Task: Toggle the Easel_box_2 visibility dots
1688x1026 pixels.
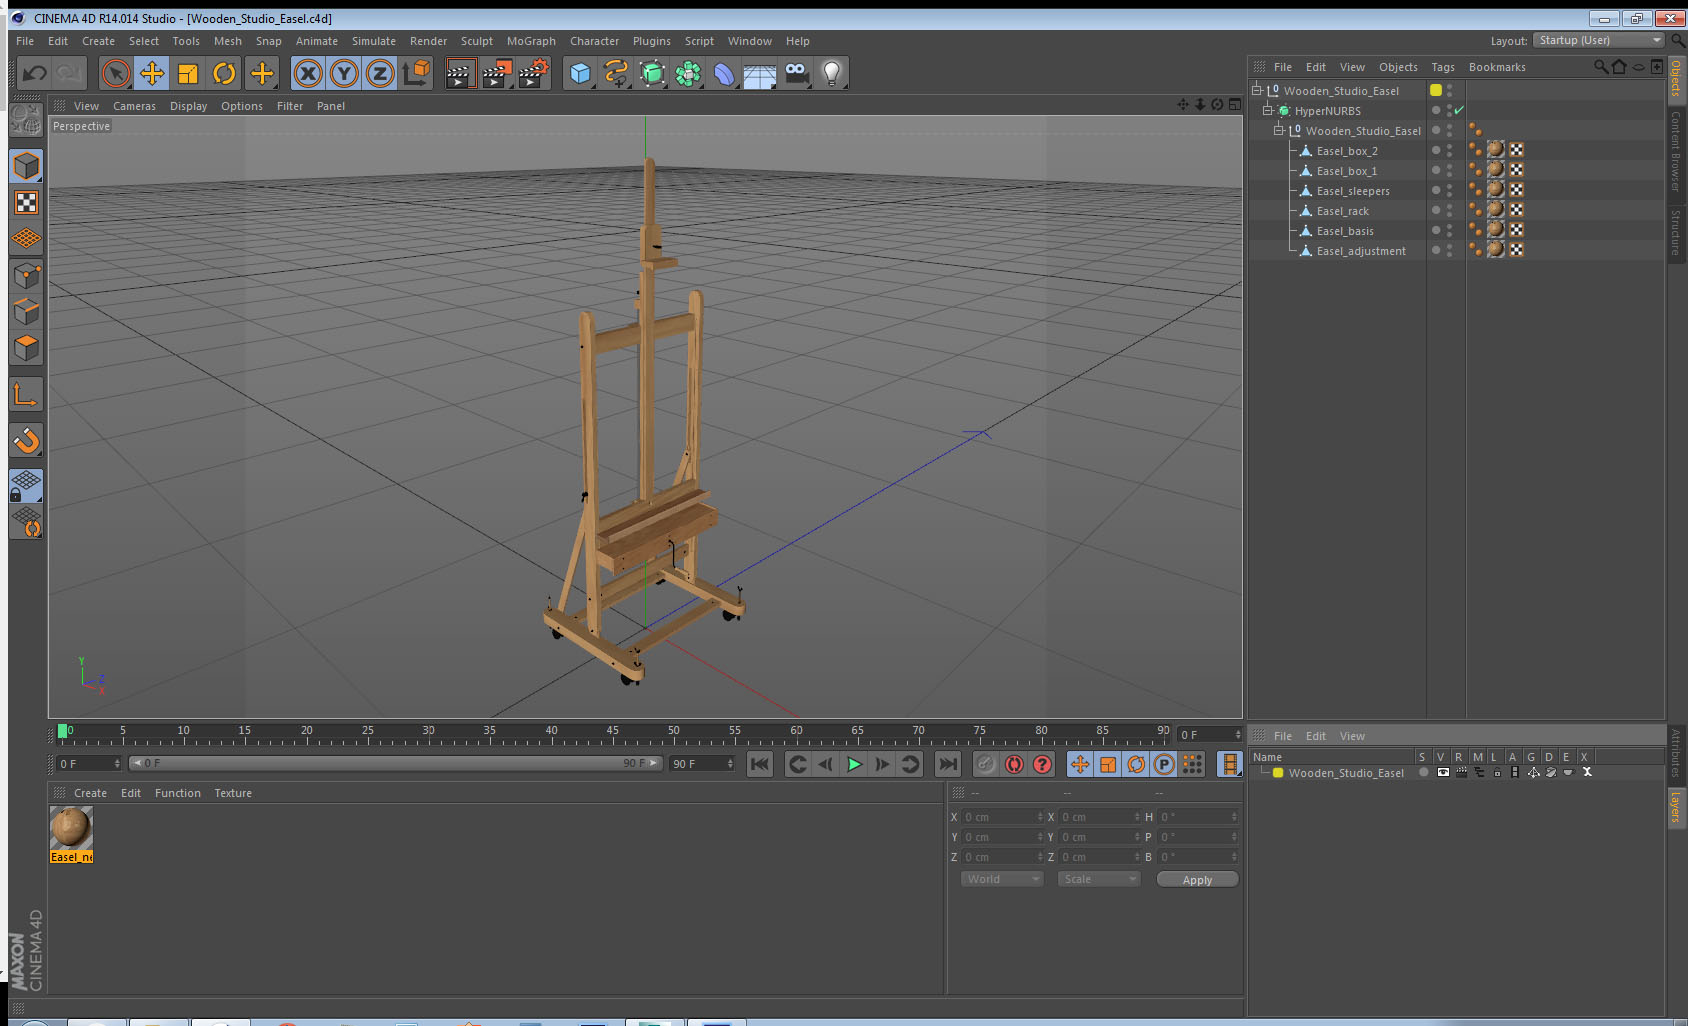Action: [x=1449, y=150]
